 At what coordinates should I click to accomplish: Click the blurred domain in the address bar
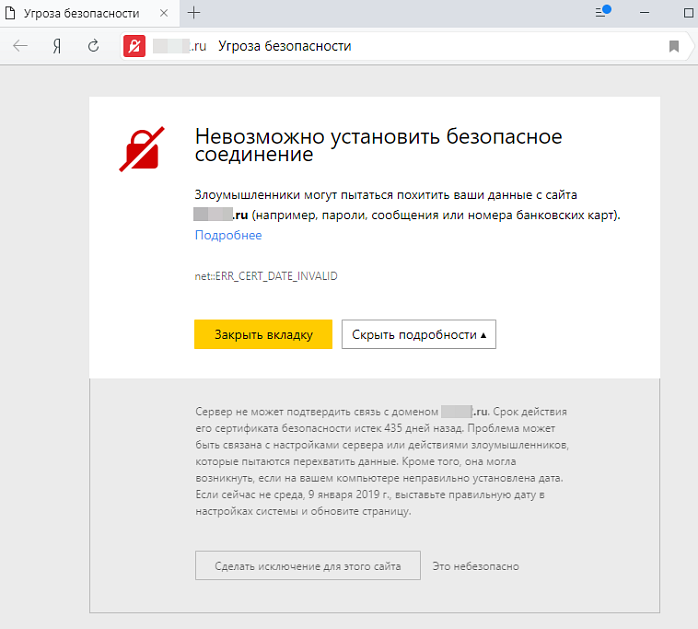pyautogui.click(x=179, y=46)
